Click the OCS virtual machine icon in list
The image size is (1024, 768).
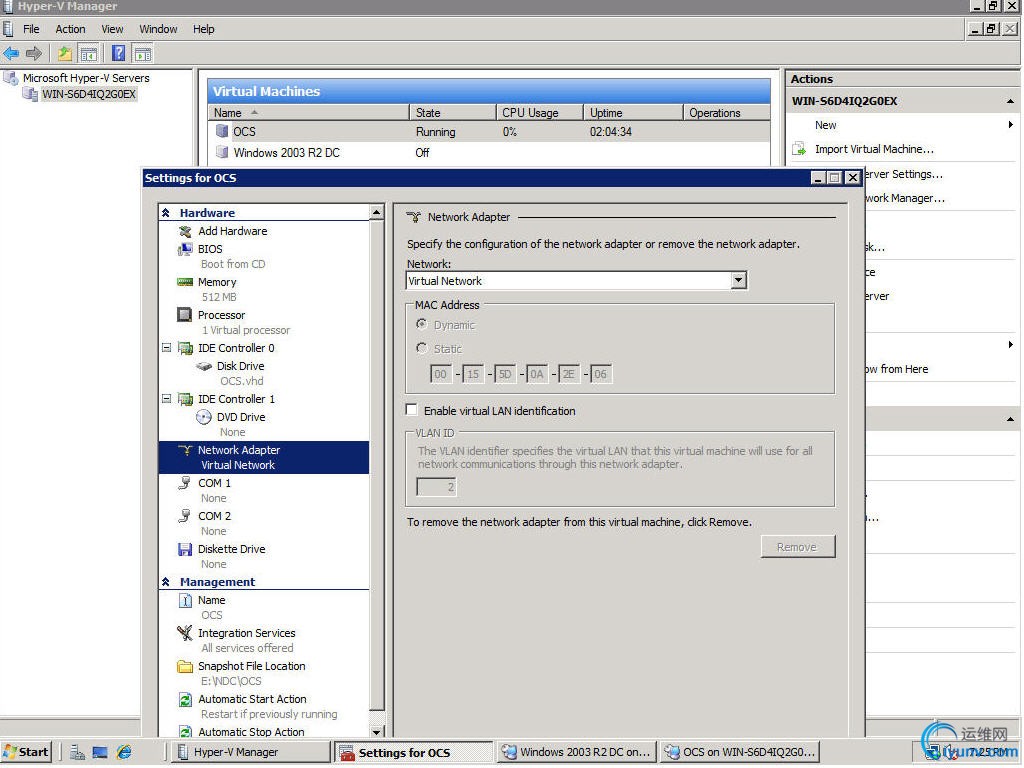pyautogui.click(x=222, y=131)
